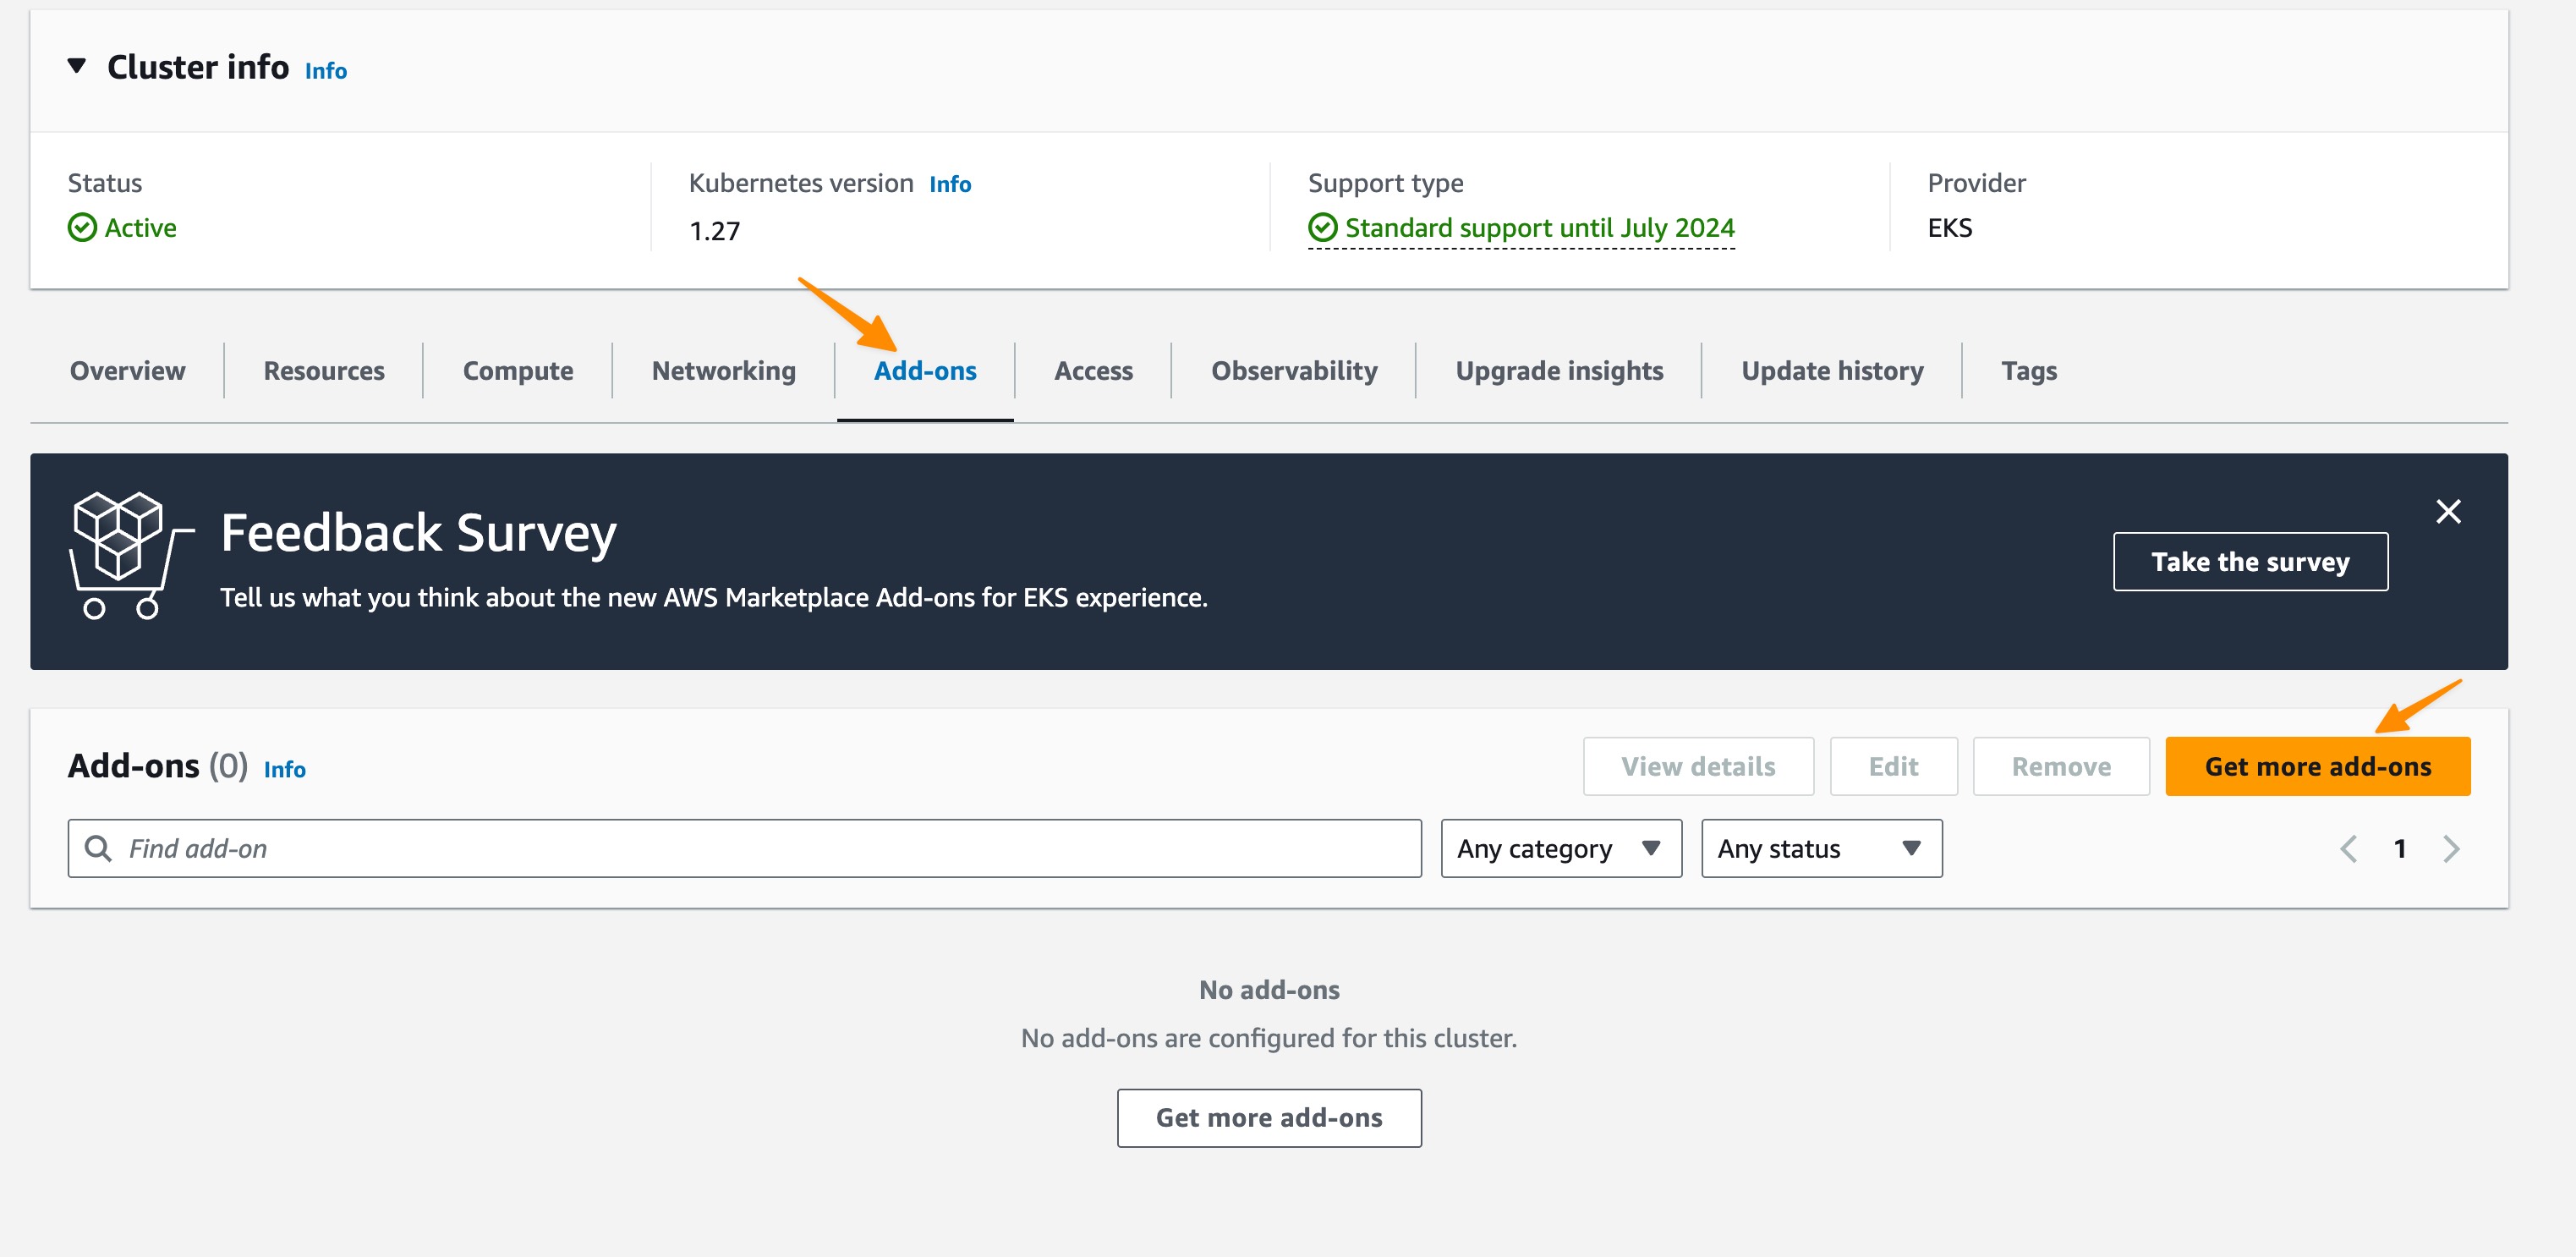Switch to the Tags tab
The height and width of the screenshot is (1257, 2576).
(x=2029, y=371)
